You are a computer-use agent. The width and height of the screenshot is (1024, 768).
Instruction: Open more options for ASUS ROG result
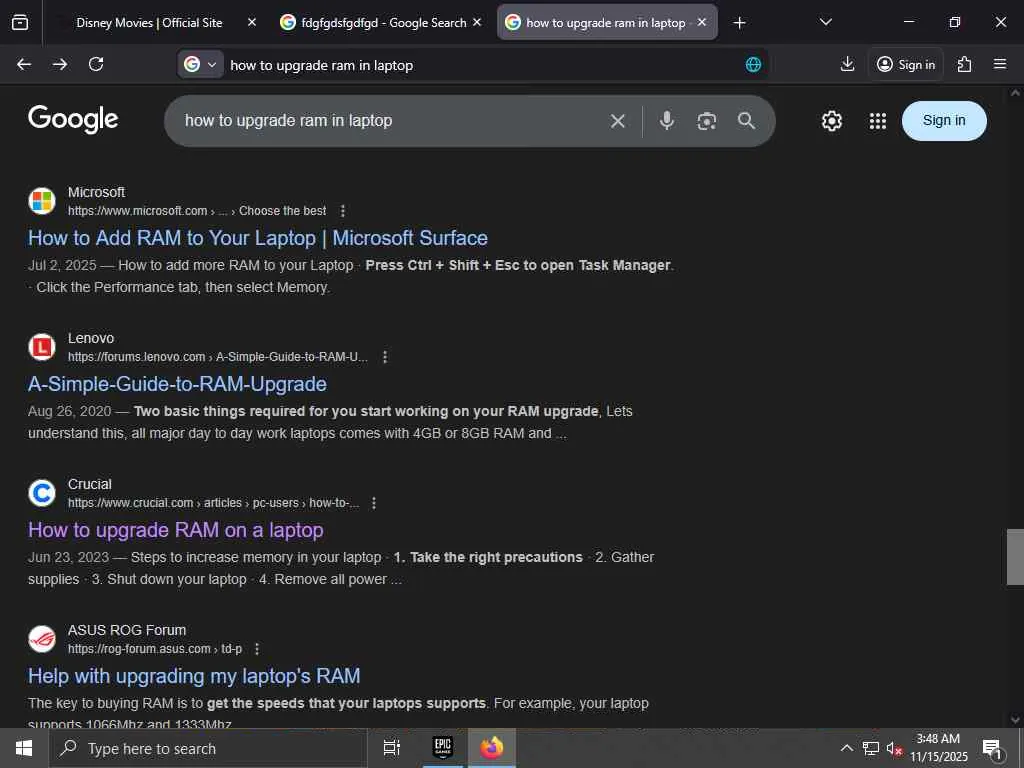(257, 648)
